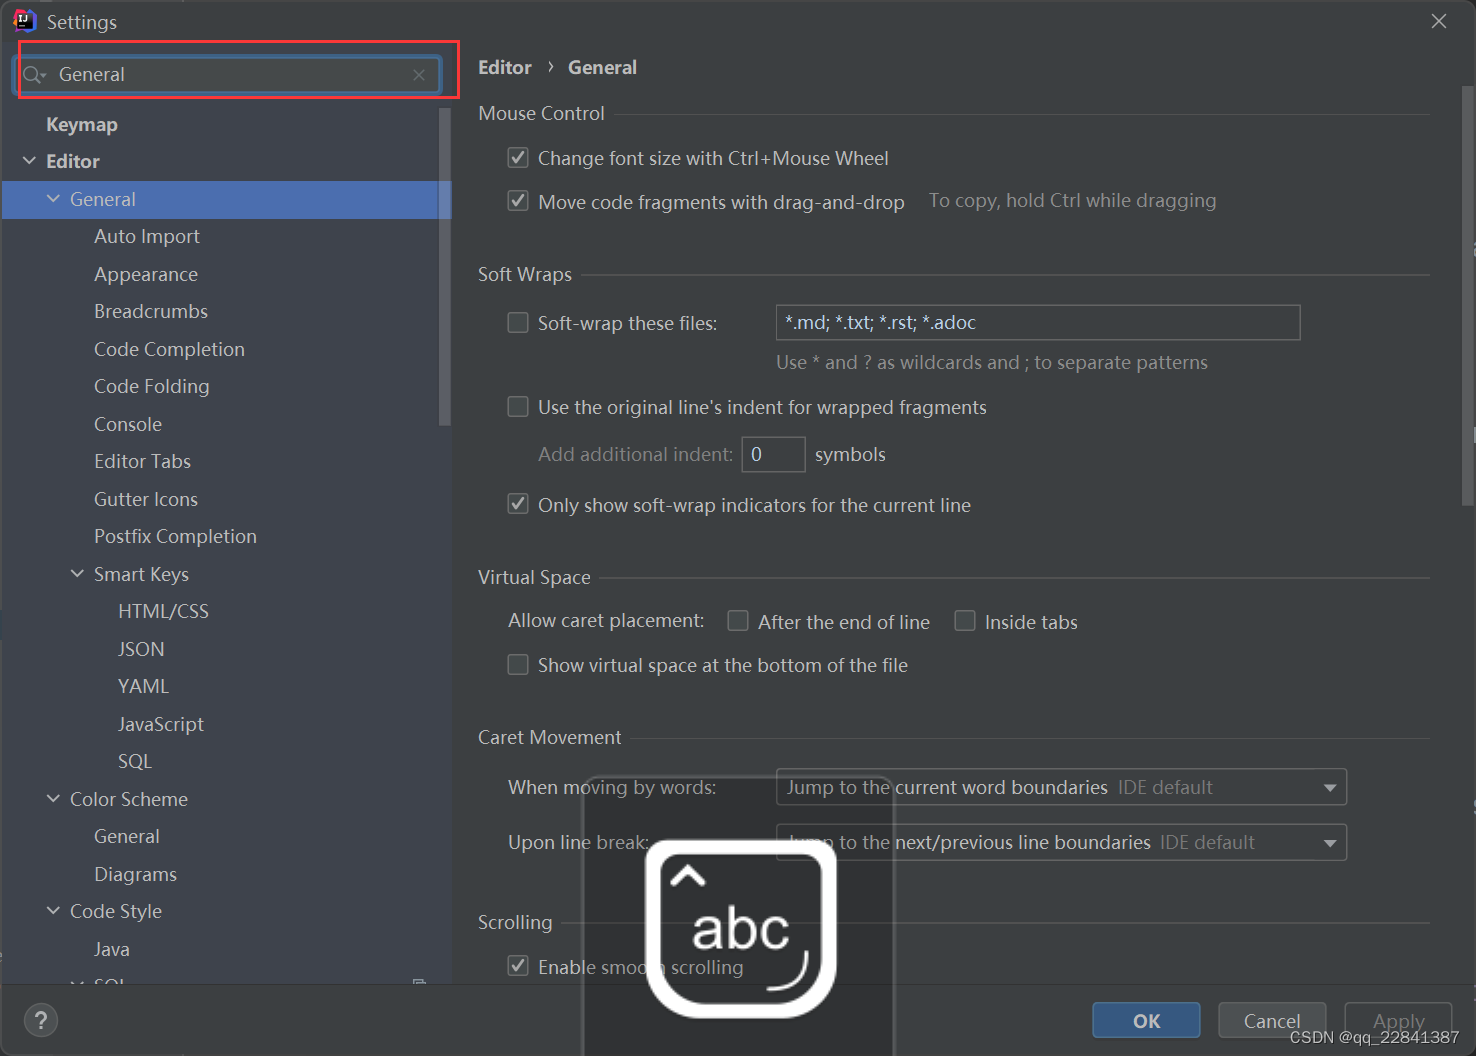Click the right panel vertical scrollbar
The image size is (1476, 1056).
click(1468, 296)
